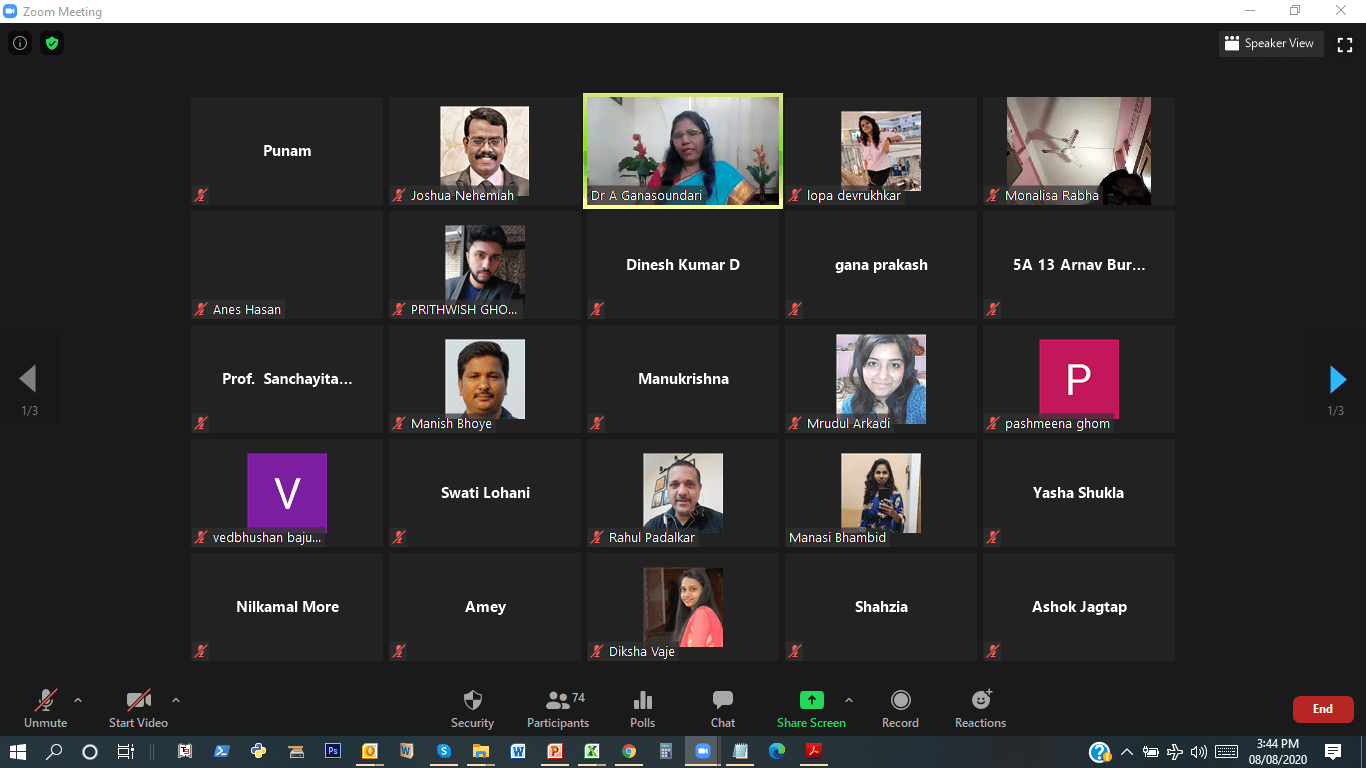Click the Amey participant name
Image resolution: width=1366 pixels, height=768 pixels.
pyautogui.click(x=485, y=607)
